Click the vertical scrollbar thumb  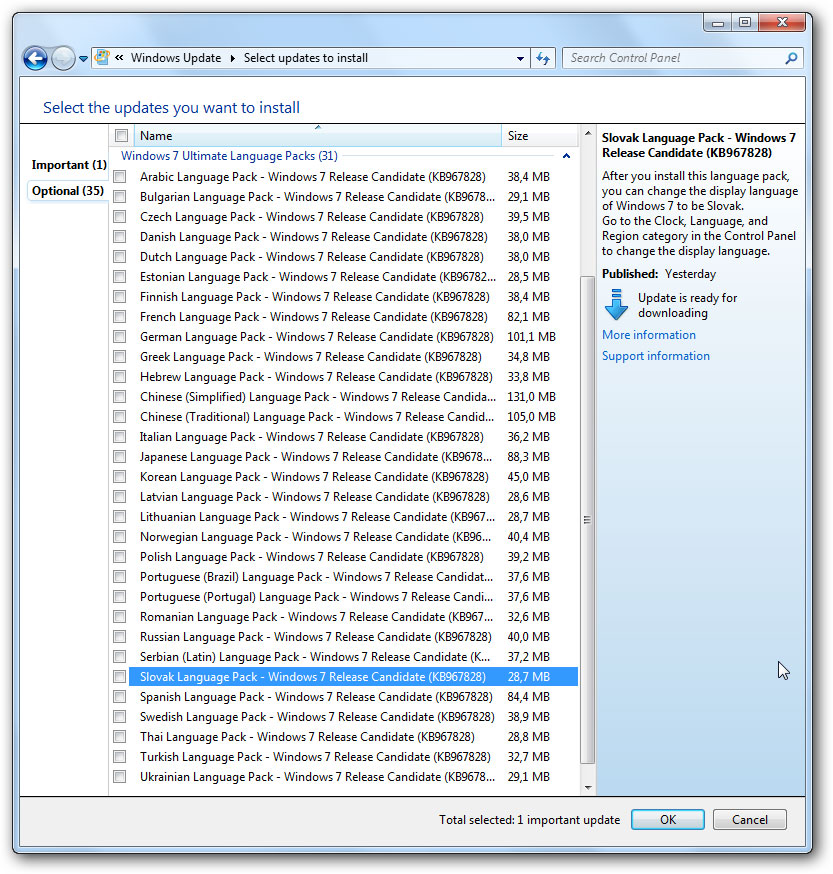click(587, 519)
